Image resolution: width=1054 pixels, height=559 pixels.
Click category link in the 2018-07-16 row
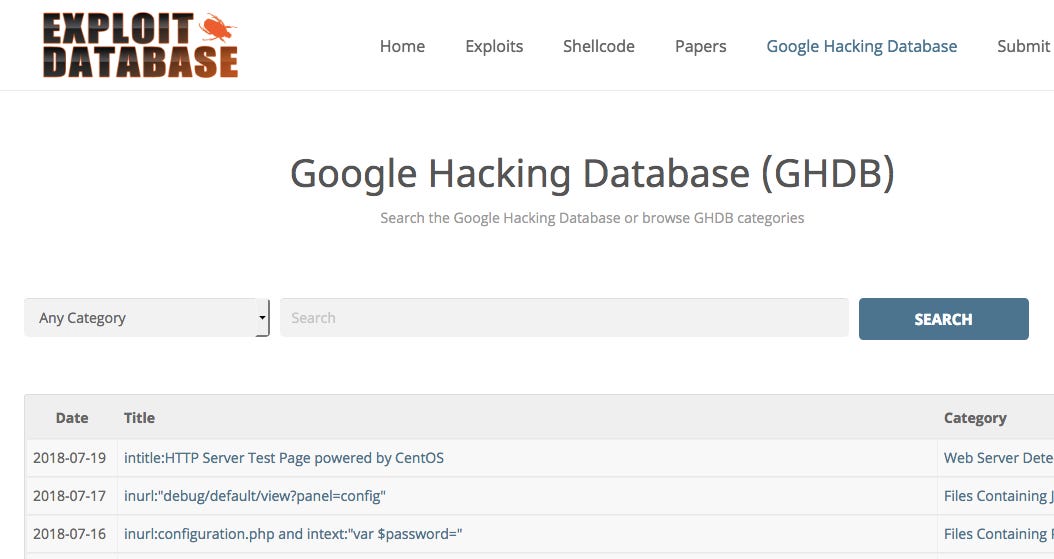[998, 534]
